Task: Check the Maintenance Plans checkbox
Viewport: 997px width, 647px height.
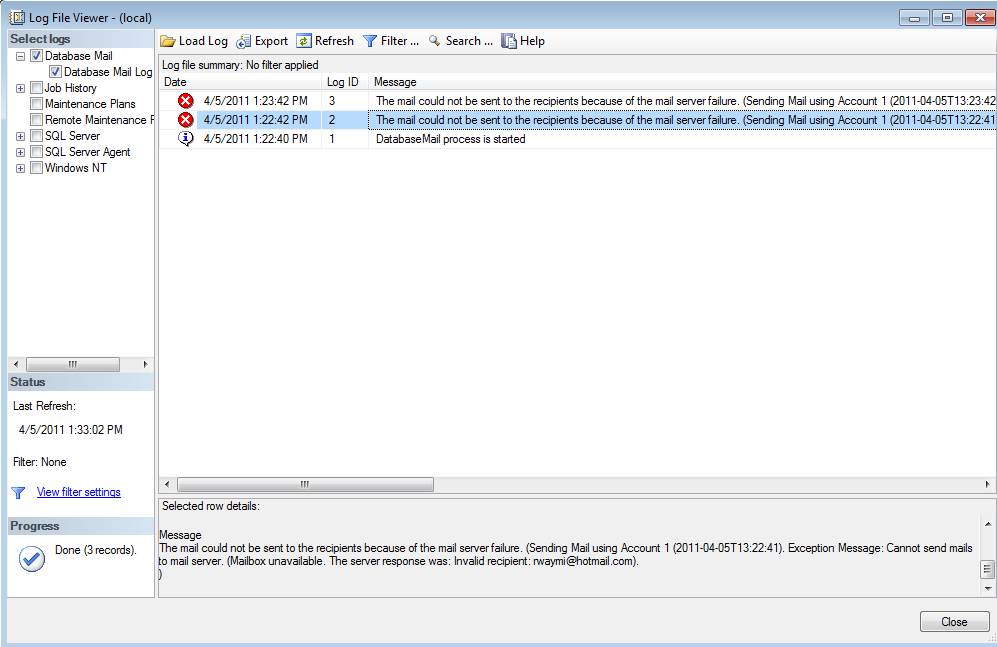Action: [x=36, y=104]
